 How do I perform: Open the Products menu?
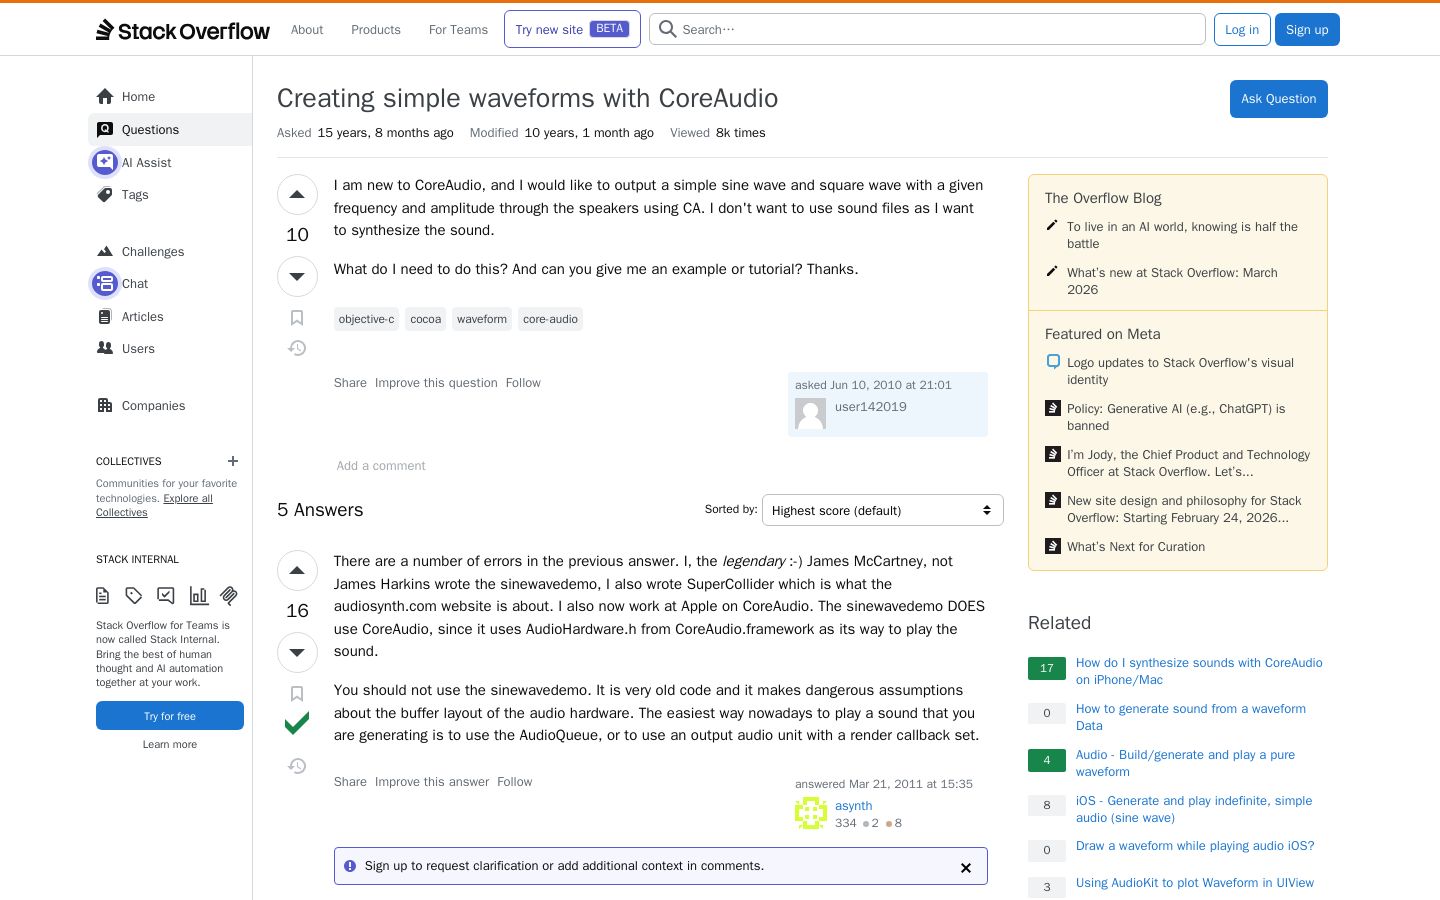point(376,30)
